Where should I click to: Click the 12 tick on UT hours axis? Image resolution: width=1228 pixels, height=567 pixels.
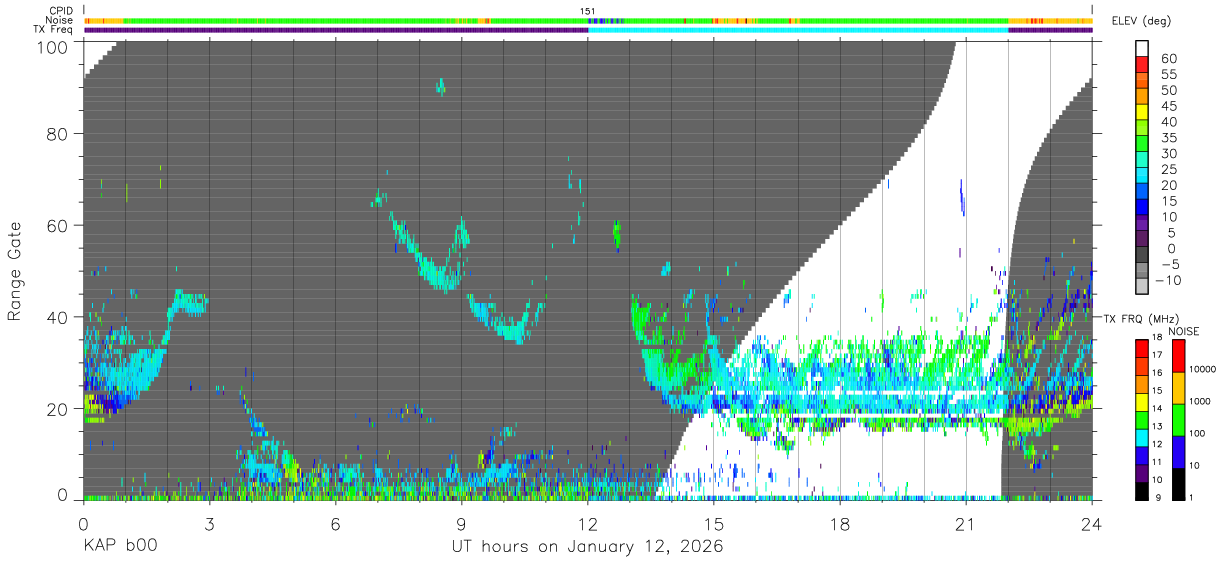pyautogui.click(x=588, y=523)
